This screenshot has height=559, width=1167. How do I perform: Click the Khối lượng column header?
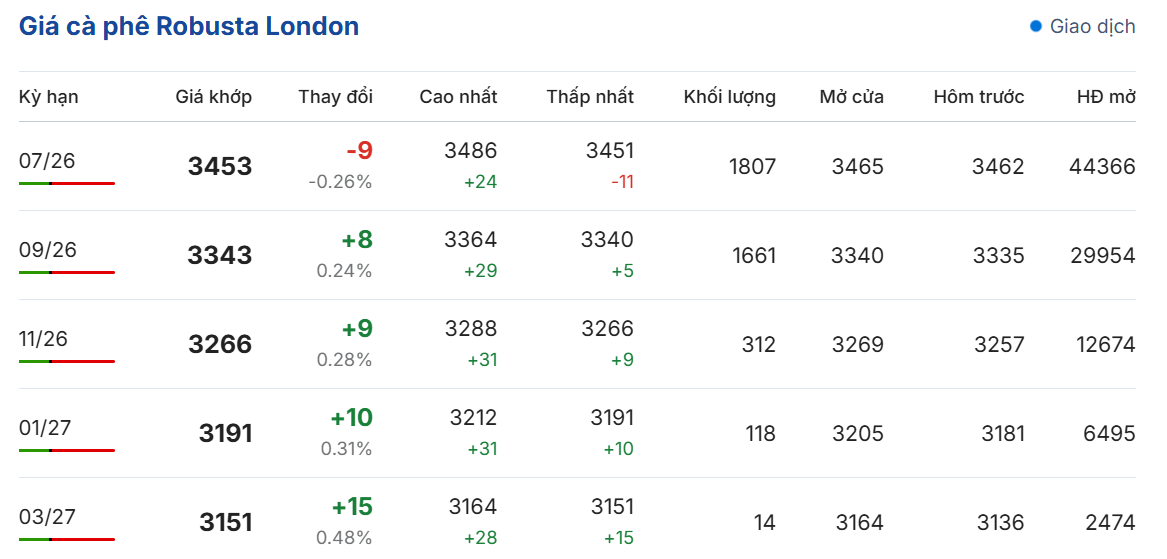730,97
